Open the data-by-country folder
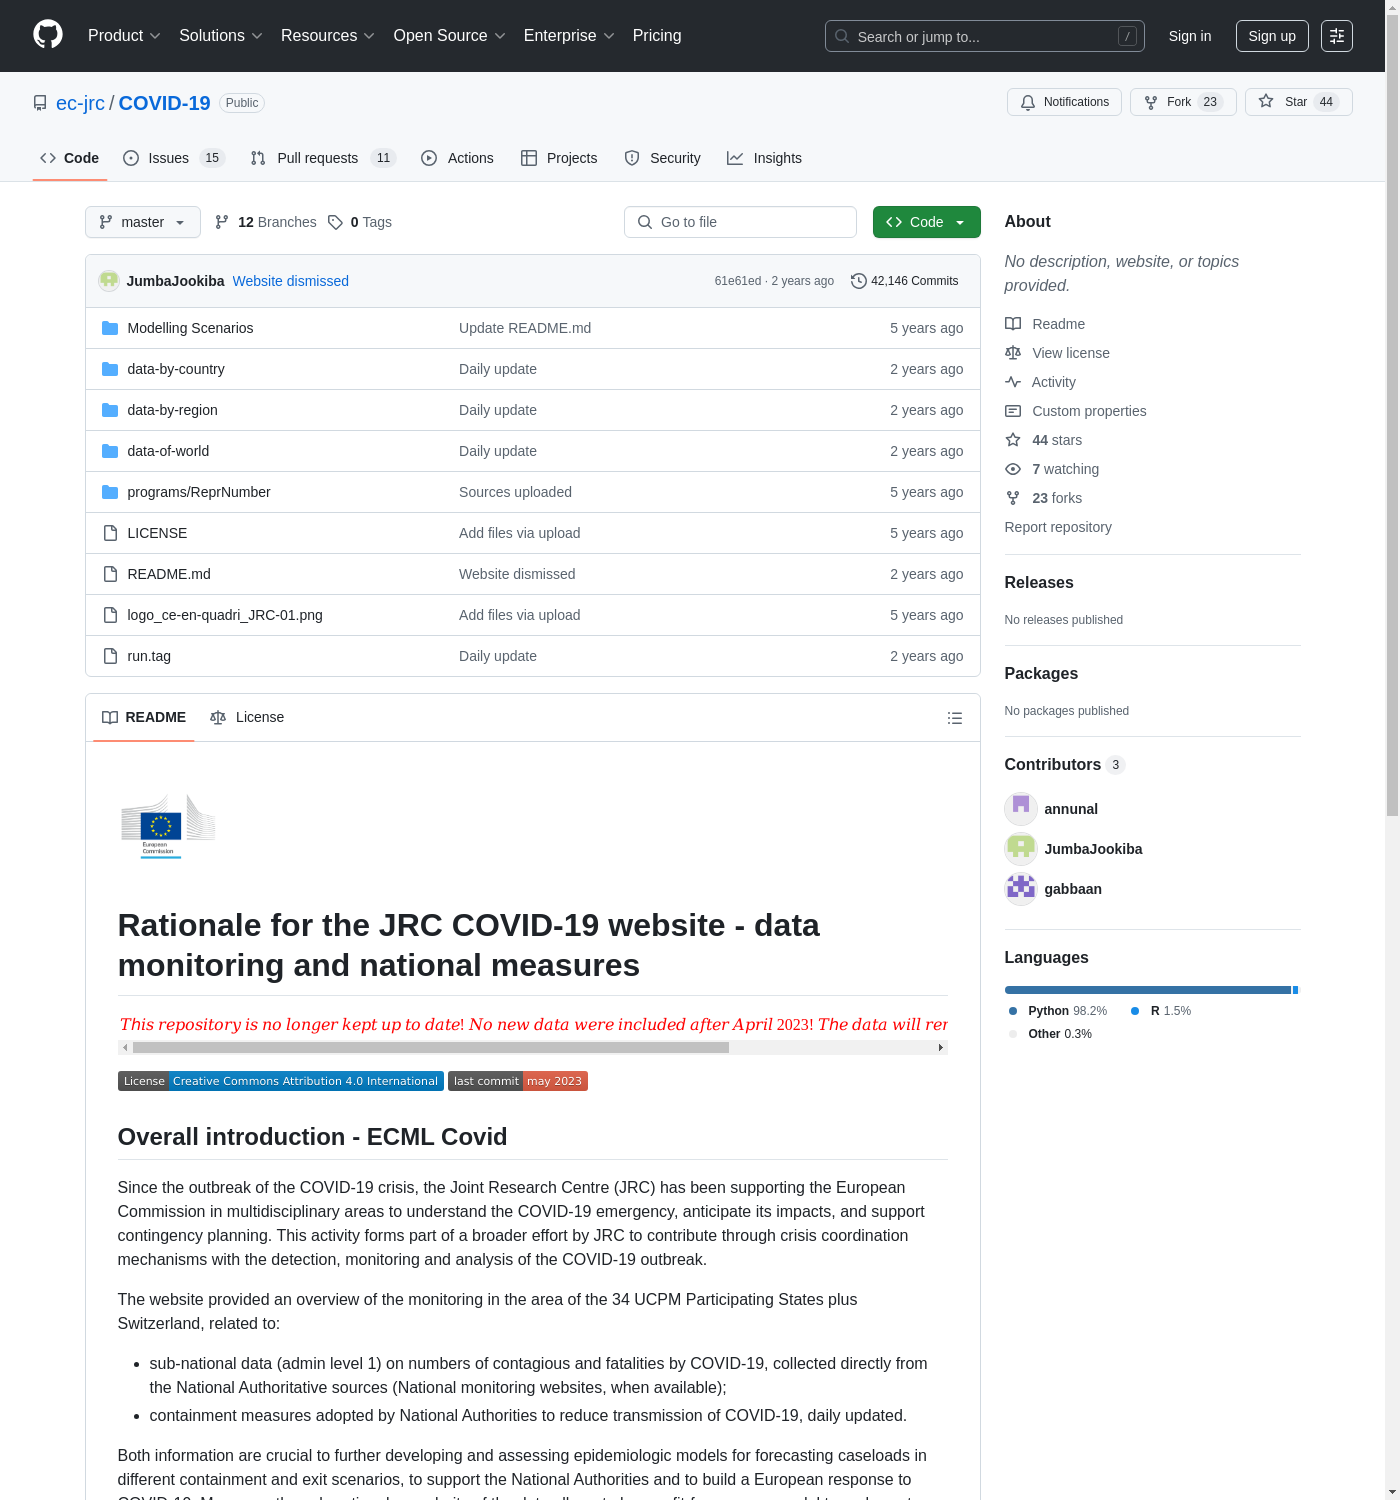The image size is (1400, 1500). (x=176, y=369)
